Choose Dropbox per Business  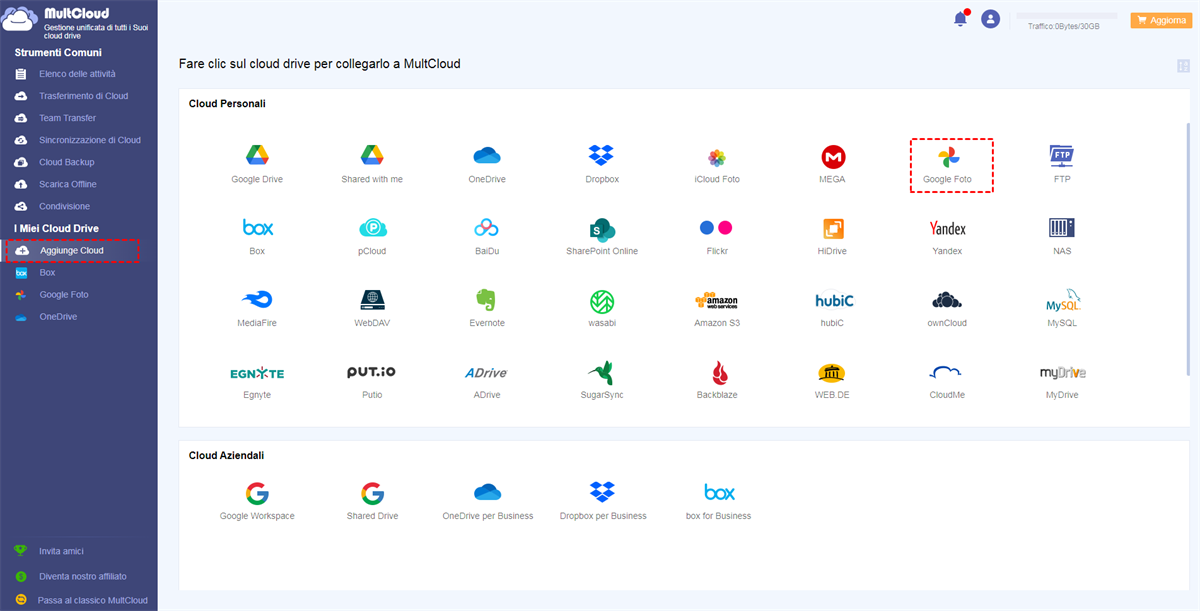point(602,501)
